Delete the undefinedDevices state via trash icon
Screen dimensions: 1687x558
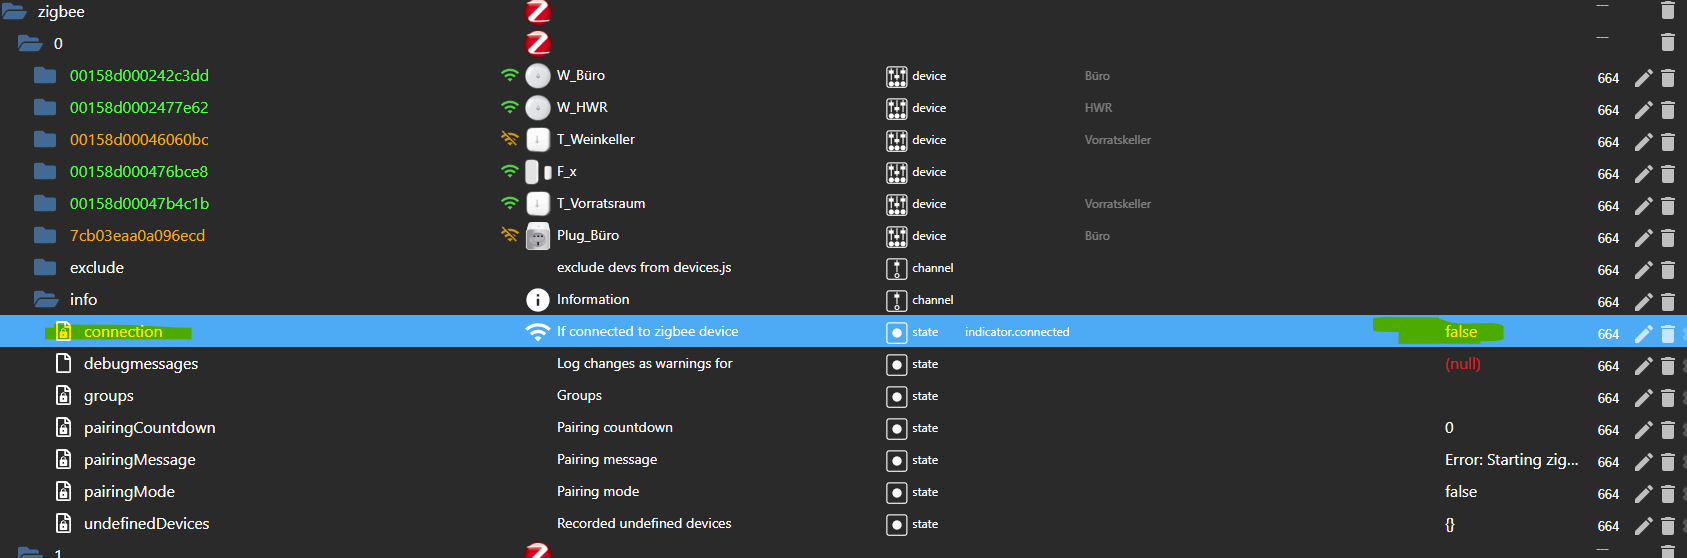tap(1668, 526)
